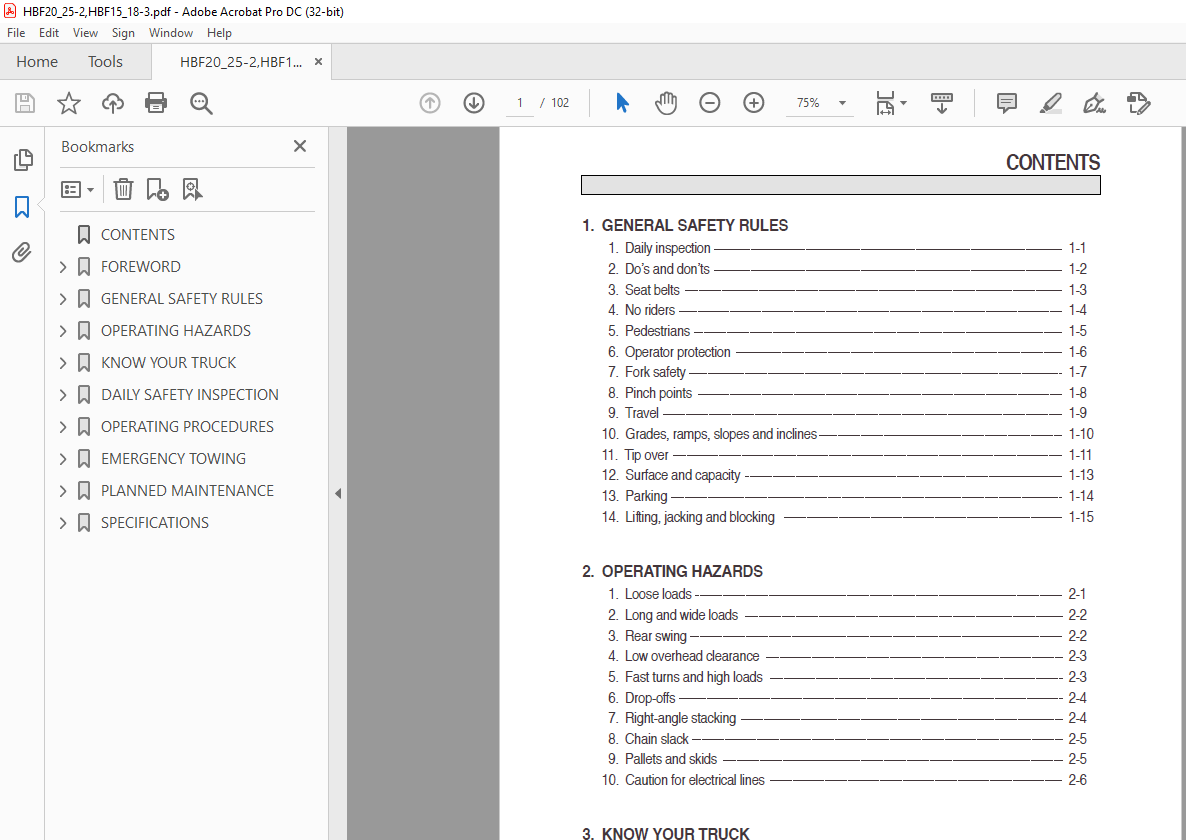1186x840 pixels.
Task: Print the document
Action: 156,103
